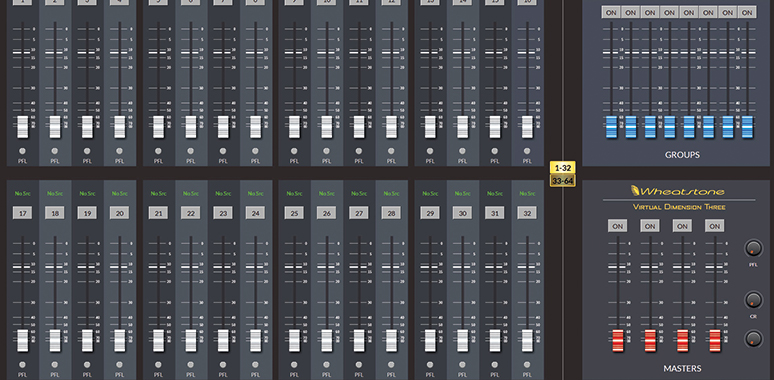Open No Src source selector above channel 25
774x380 pixels.
294,193
